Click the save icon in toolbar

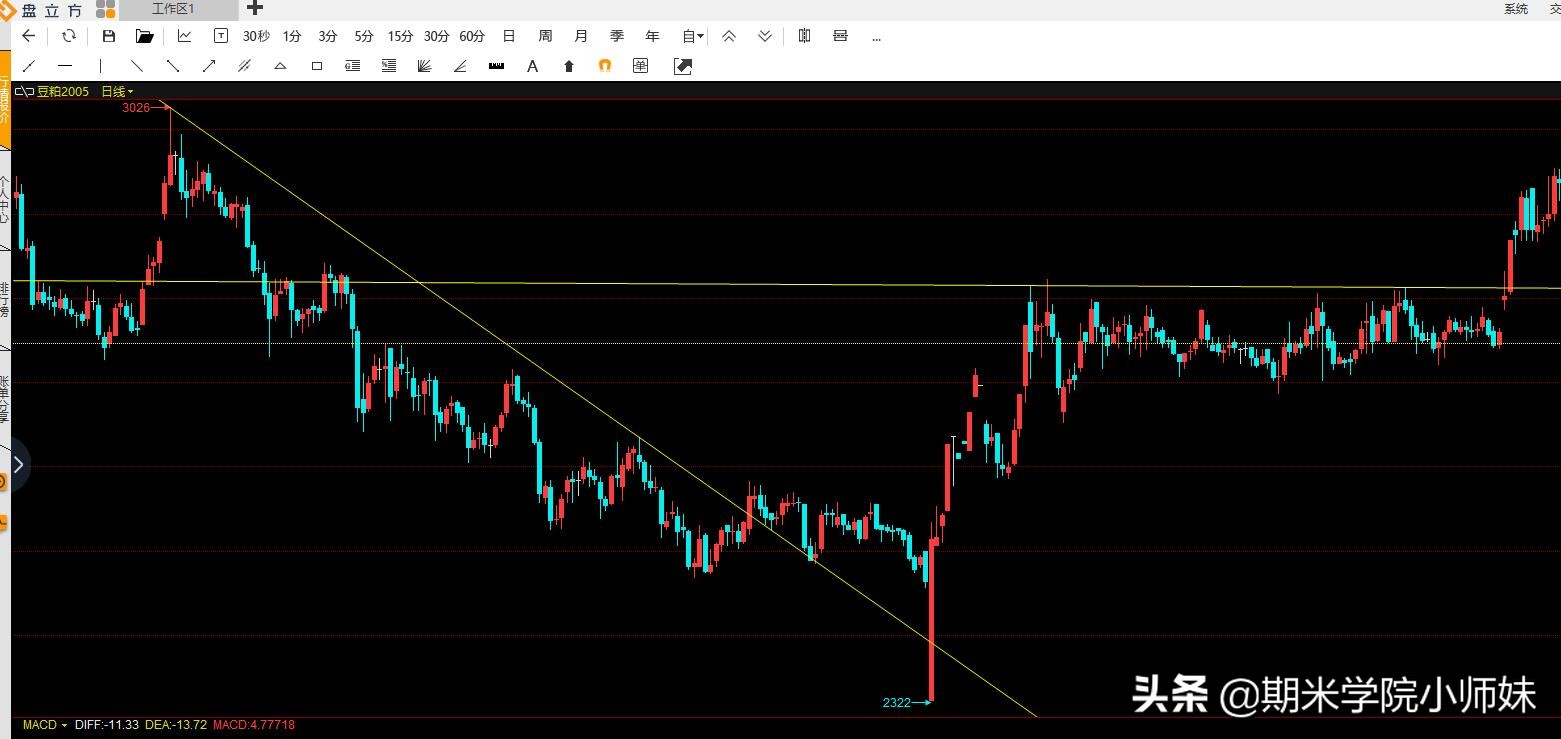point(109,36)
